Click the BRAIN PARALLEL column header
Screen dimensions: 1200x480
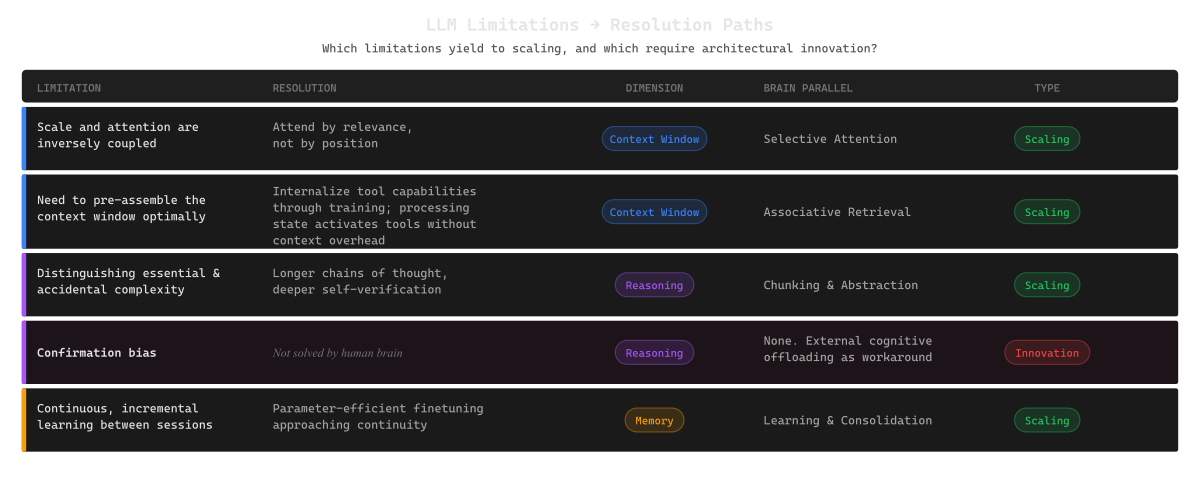pos(808,88)
